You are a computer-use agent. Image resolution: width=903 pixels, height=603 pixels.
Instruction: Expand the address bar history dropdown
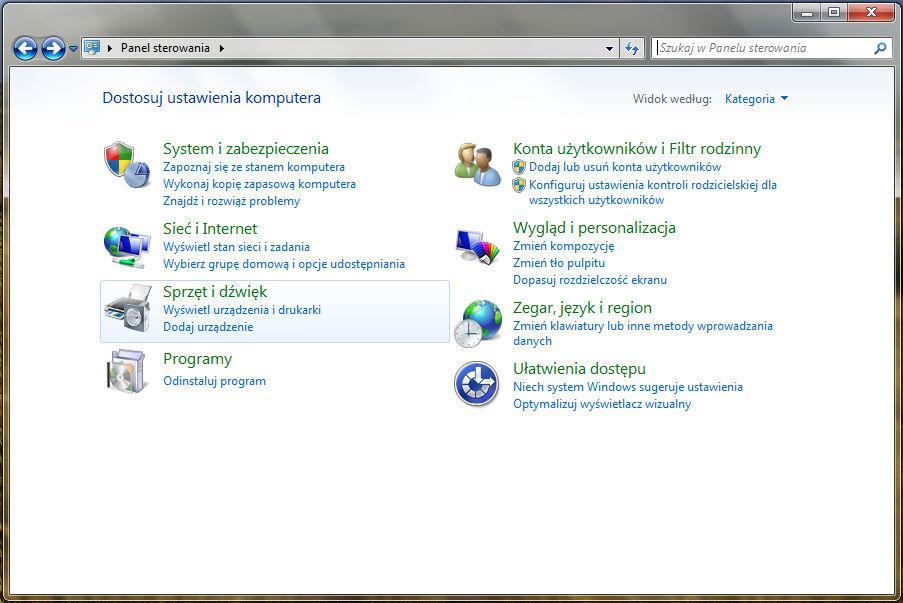[x=609, y=48]
